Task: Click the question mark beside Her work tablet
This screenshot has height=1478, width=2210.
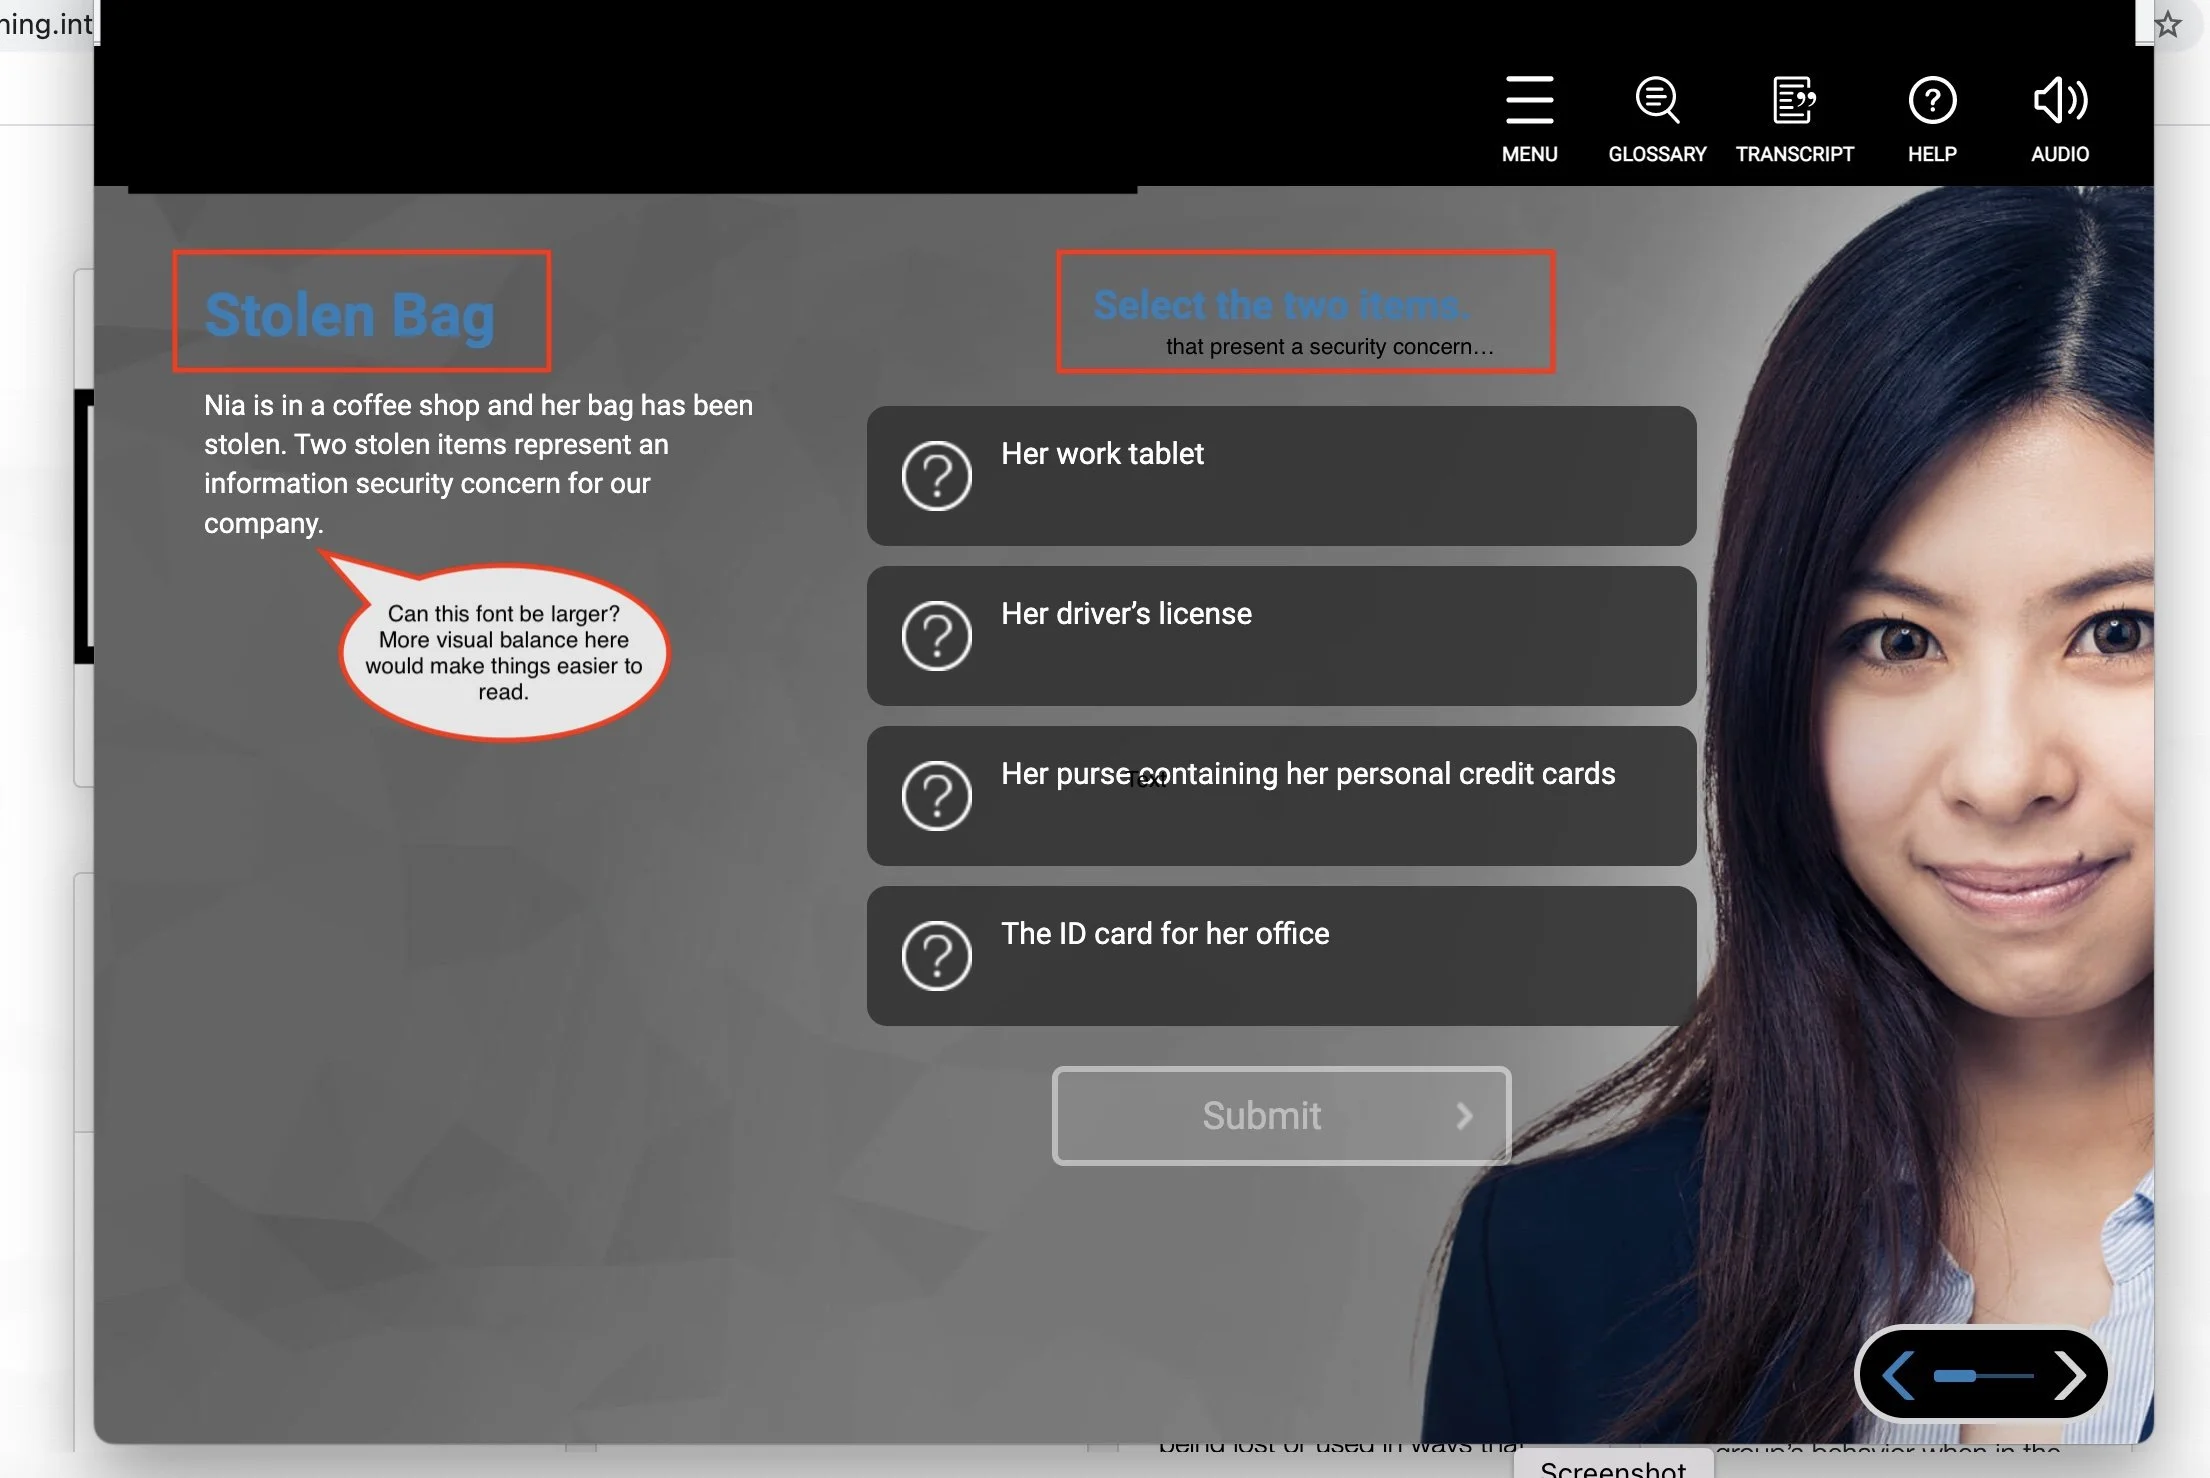Action: coord(936,476)
